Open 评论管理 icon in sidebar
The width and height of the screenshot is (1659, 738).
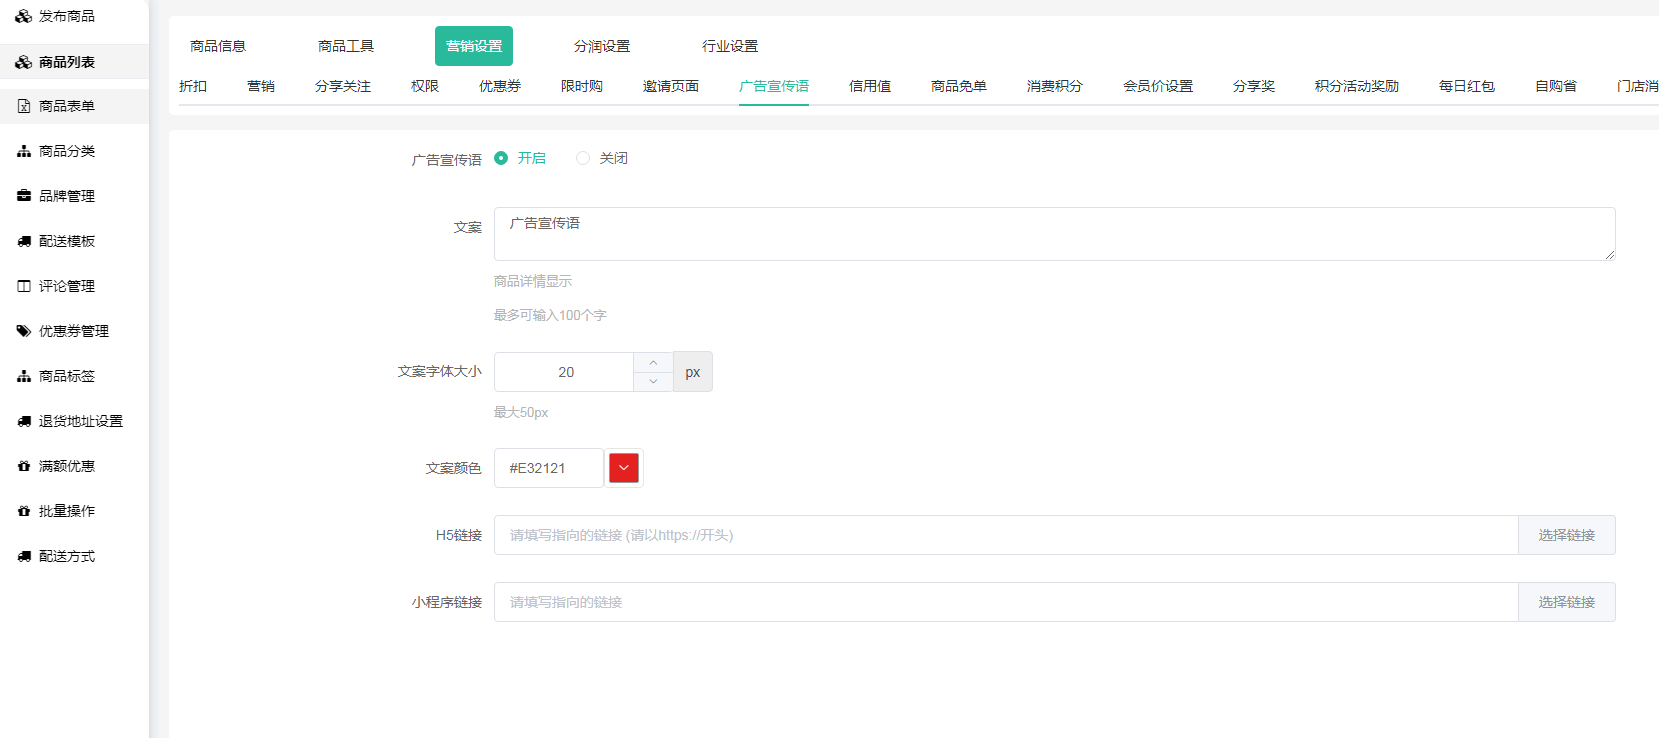pos(23,286)
